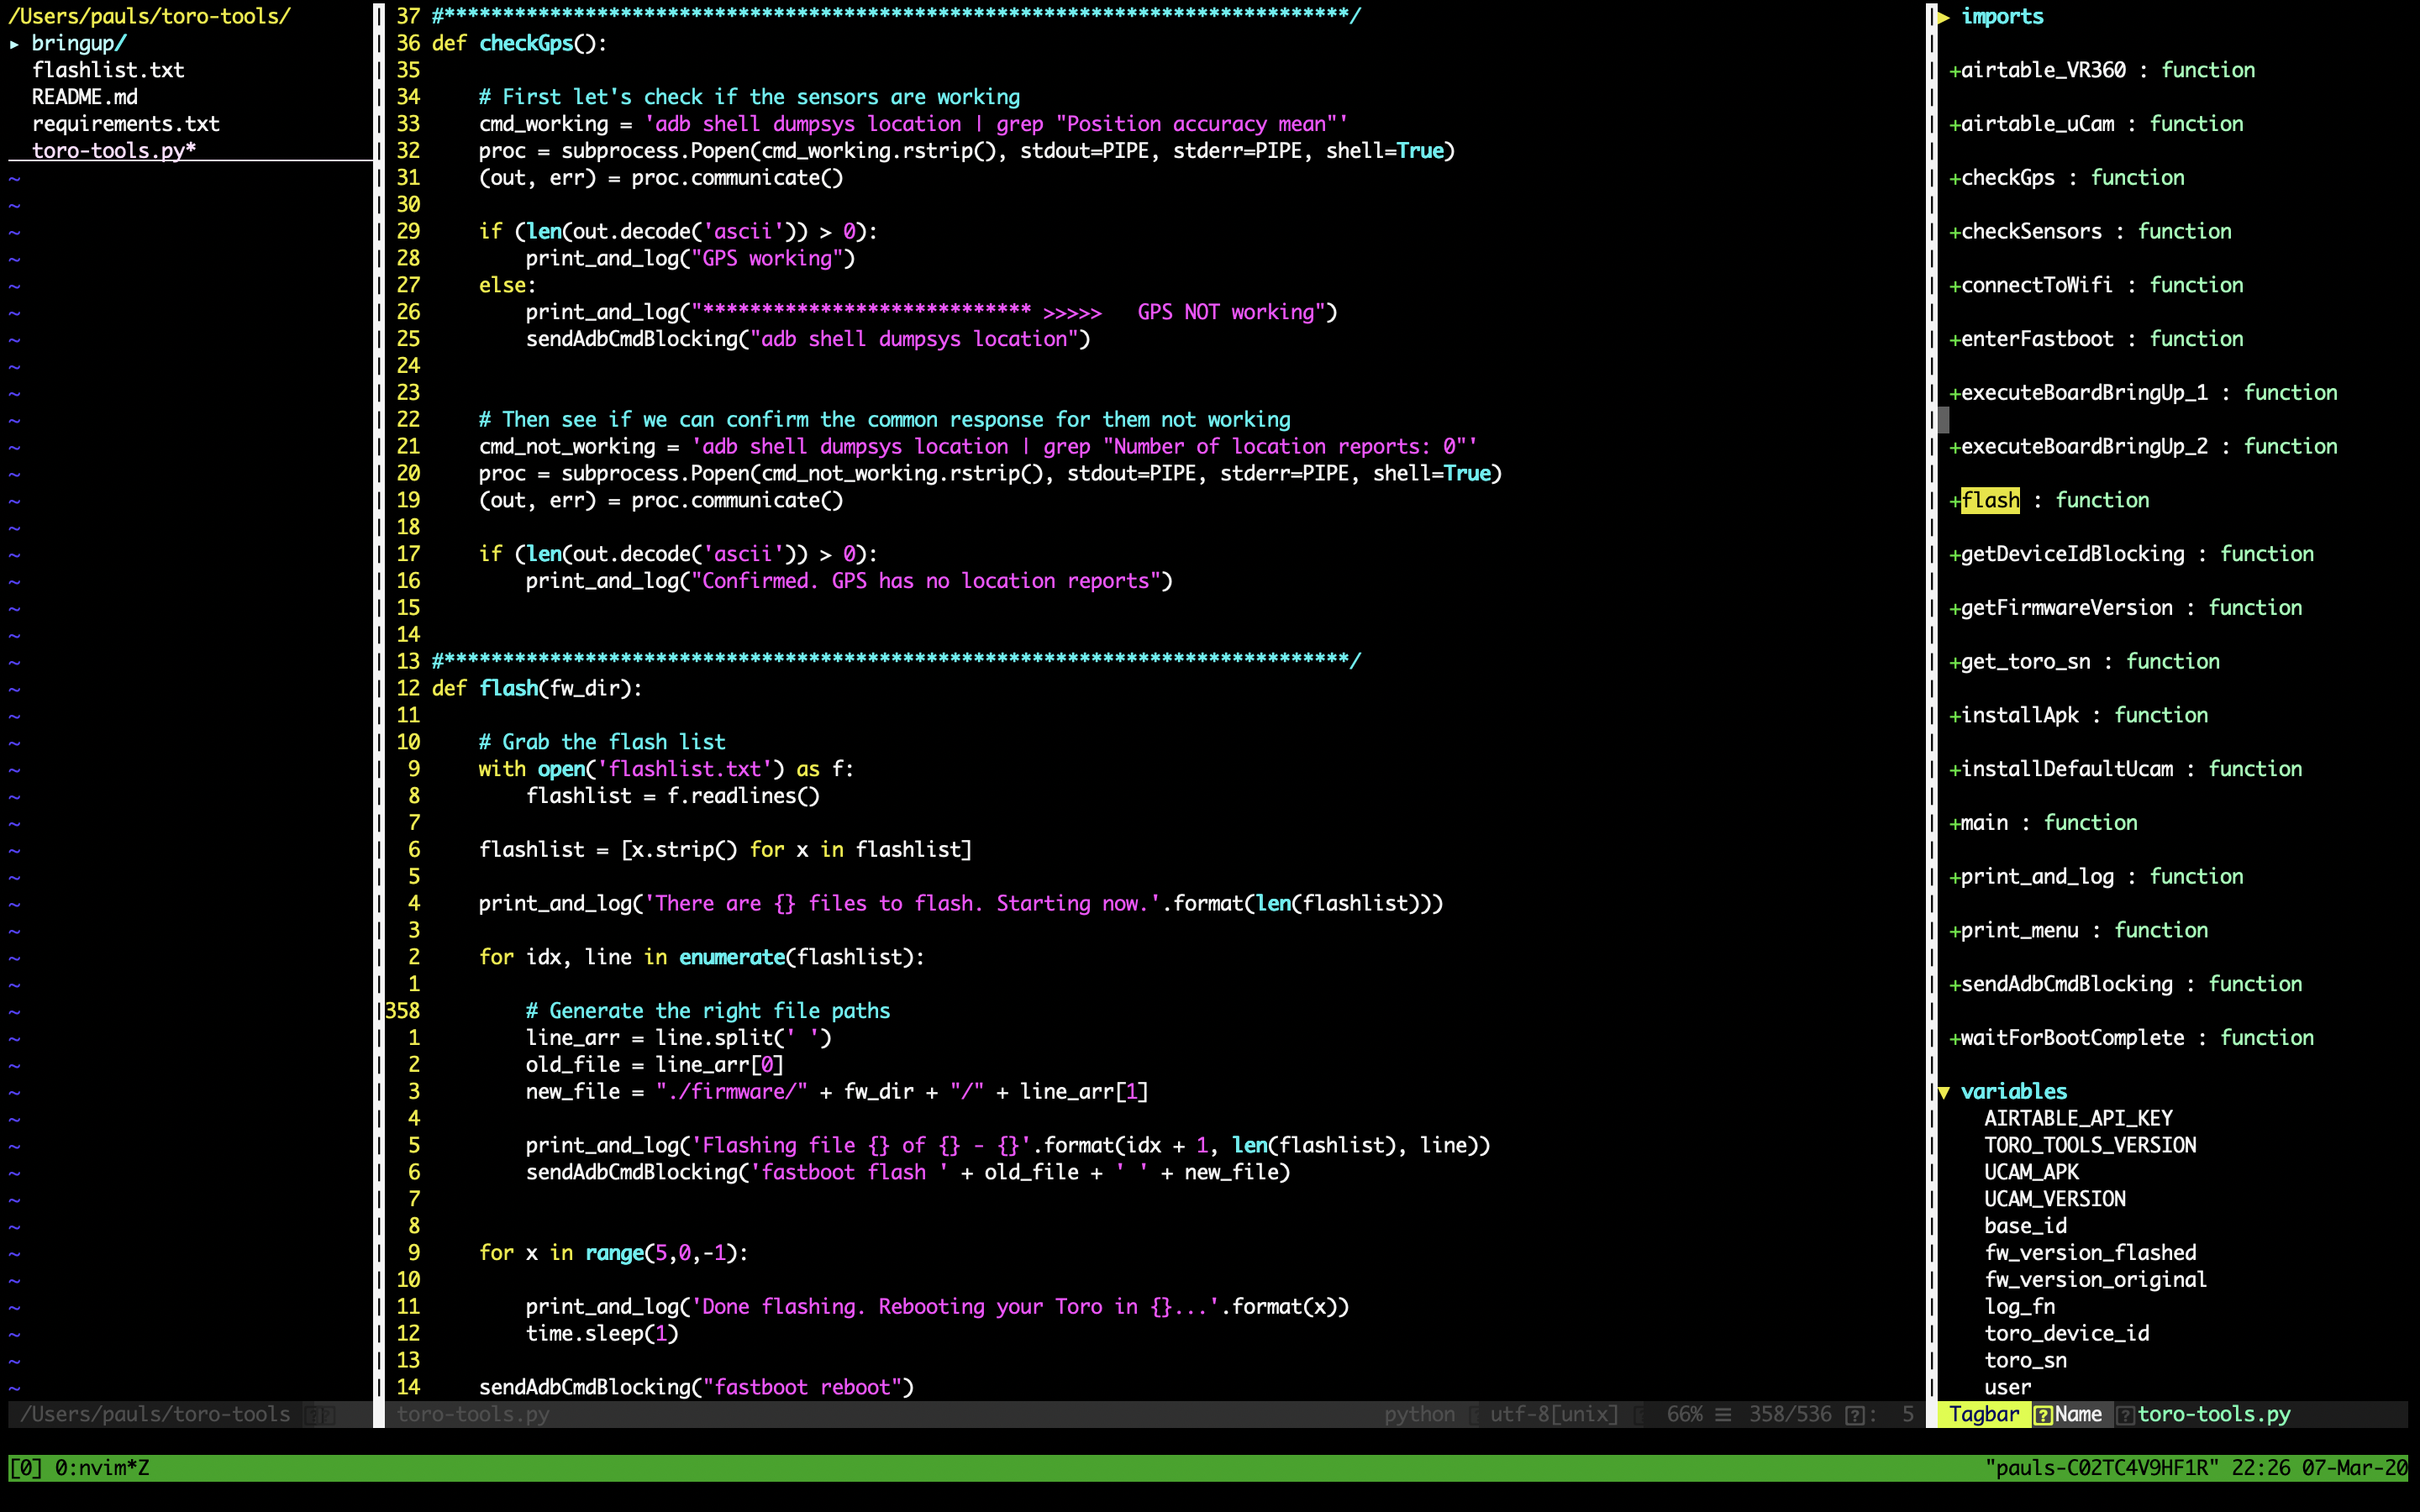Click current line number 358
Image resolution: width=2420 pixels, height=1512 pixels.
(x=403, y=1011)
